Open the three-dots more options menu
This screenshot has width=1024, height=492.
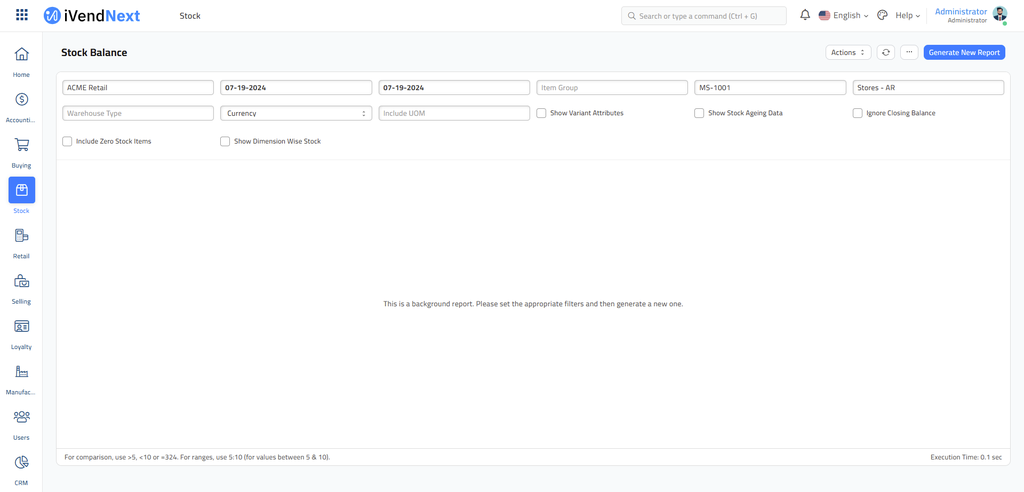coord(909,52)
